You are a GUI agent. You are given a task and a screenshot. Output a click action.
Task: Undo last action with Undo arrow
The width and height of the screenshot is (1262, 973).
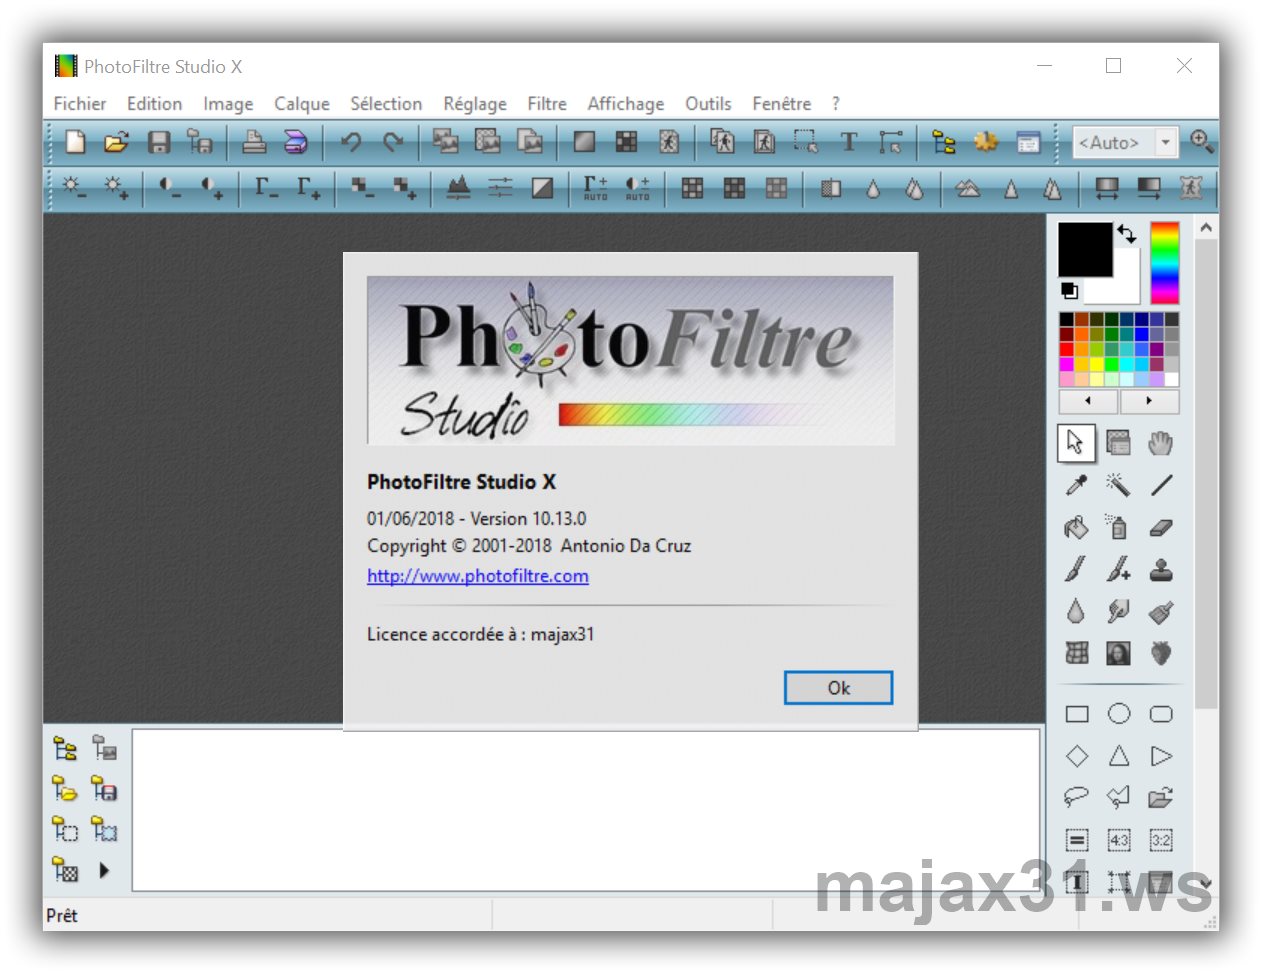[x=351, y=142]
